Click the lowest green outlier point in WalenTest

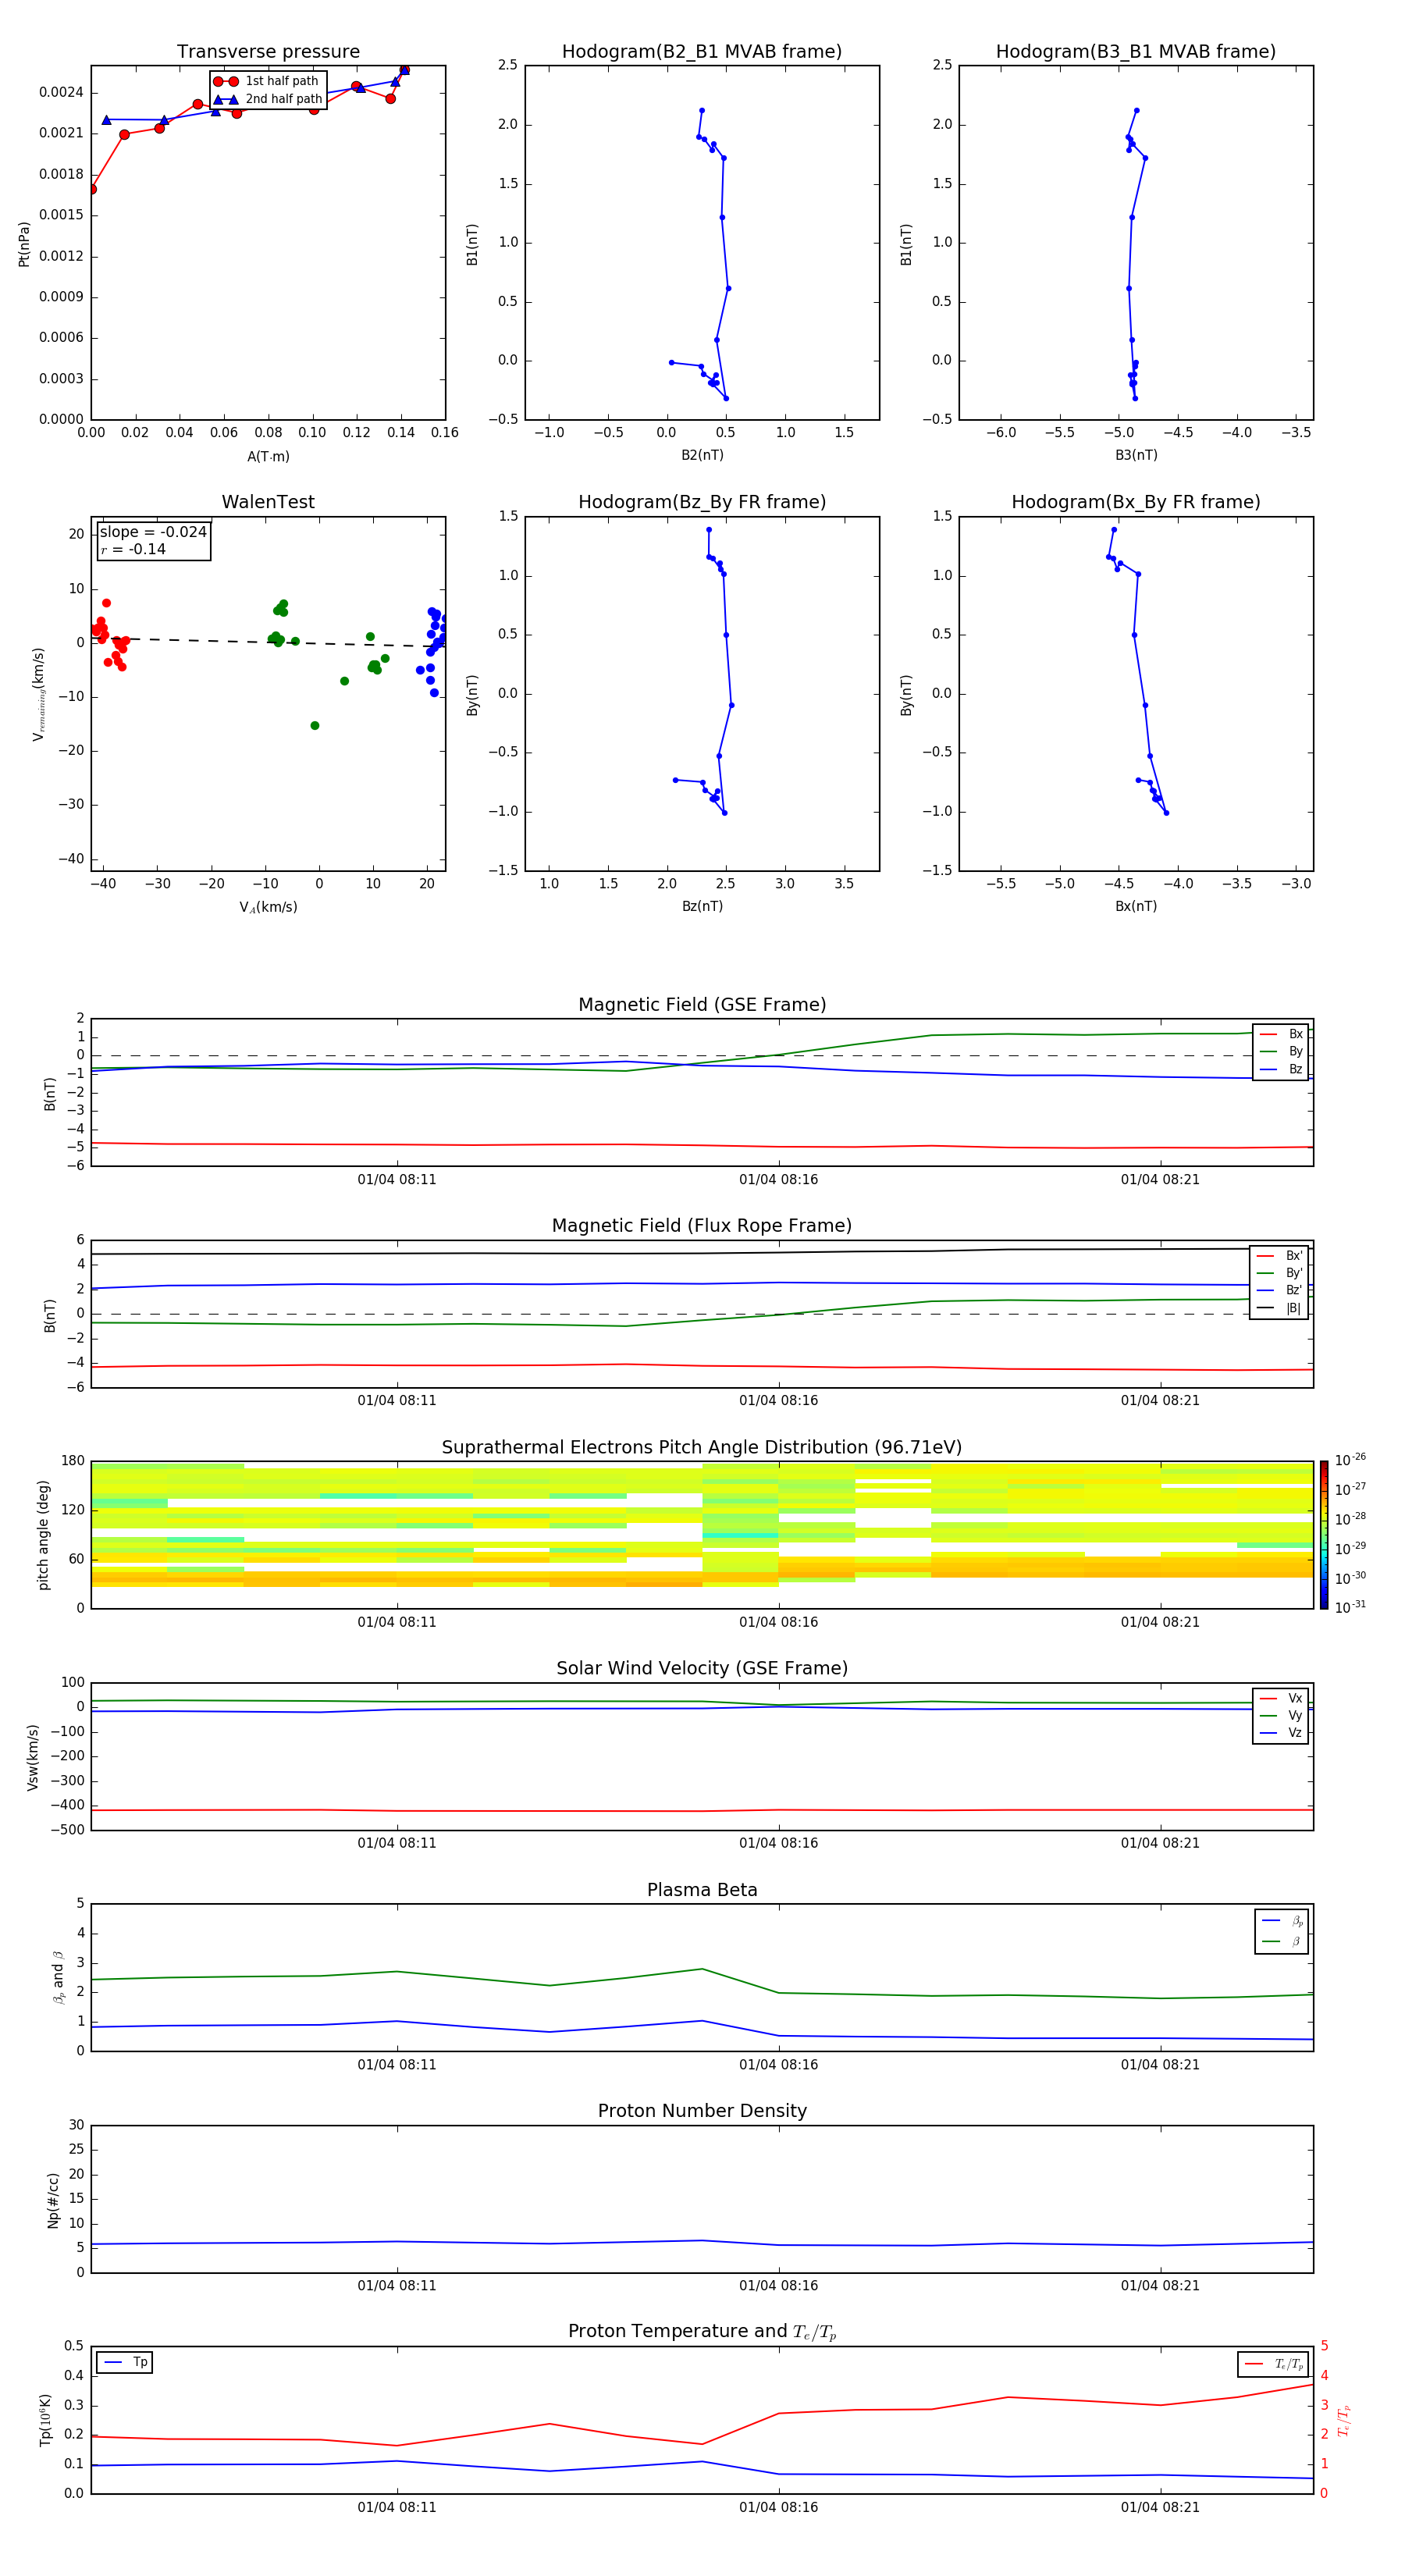tap(315, 726)
